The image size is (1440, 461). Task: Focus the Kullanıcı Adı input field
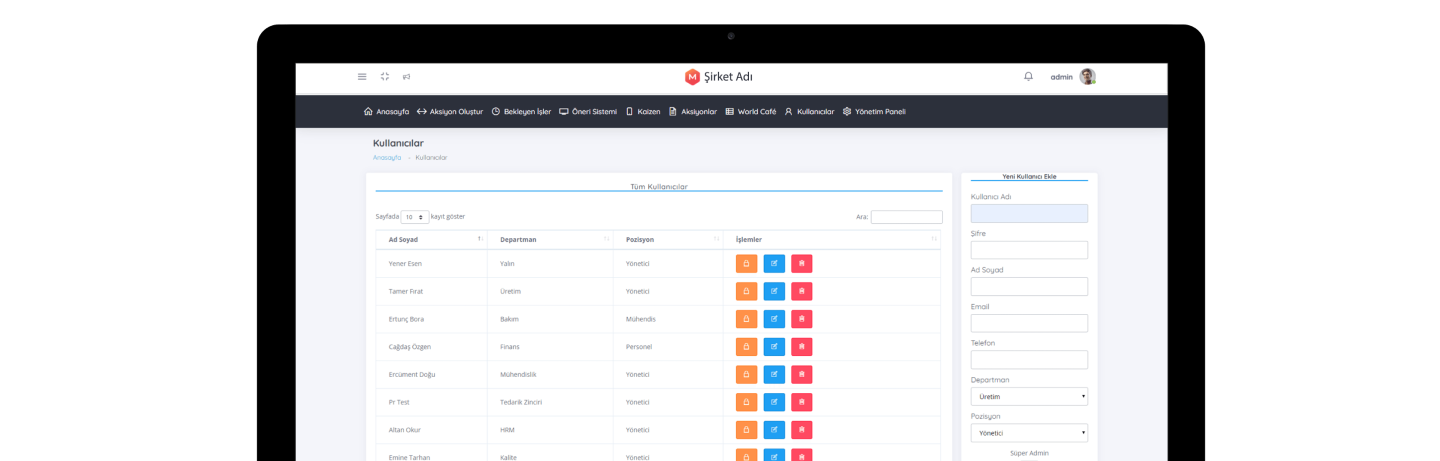1029,213
